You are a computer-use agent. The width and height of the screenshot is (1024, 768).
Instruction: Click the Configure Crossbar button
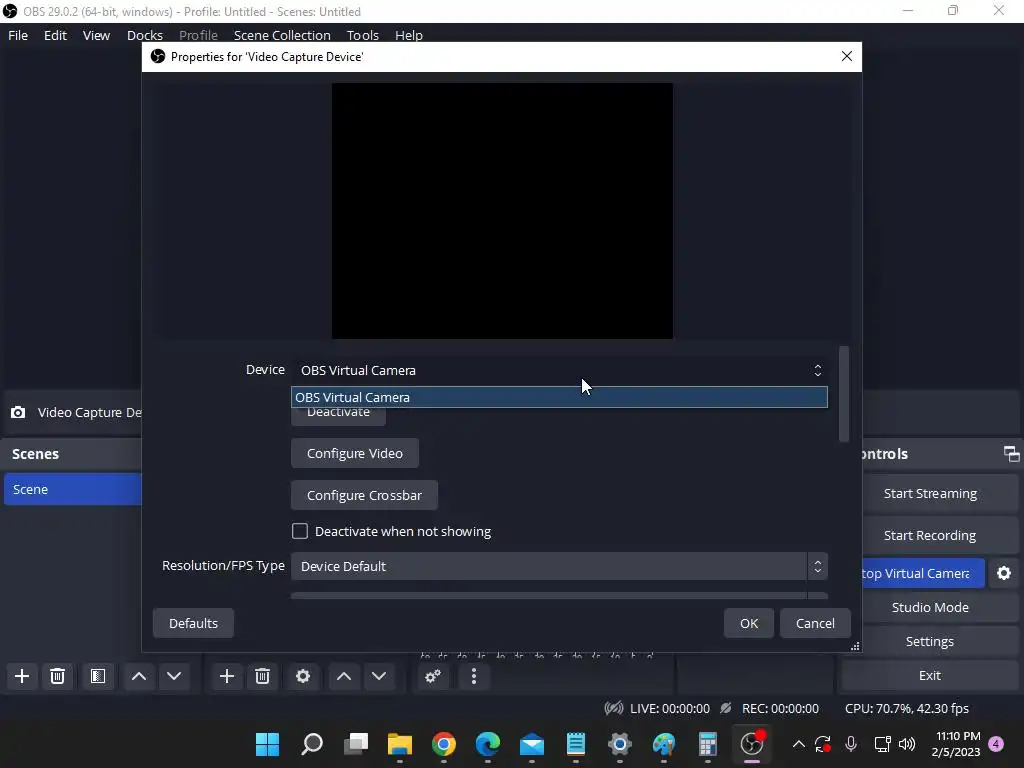point(364,495)
